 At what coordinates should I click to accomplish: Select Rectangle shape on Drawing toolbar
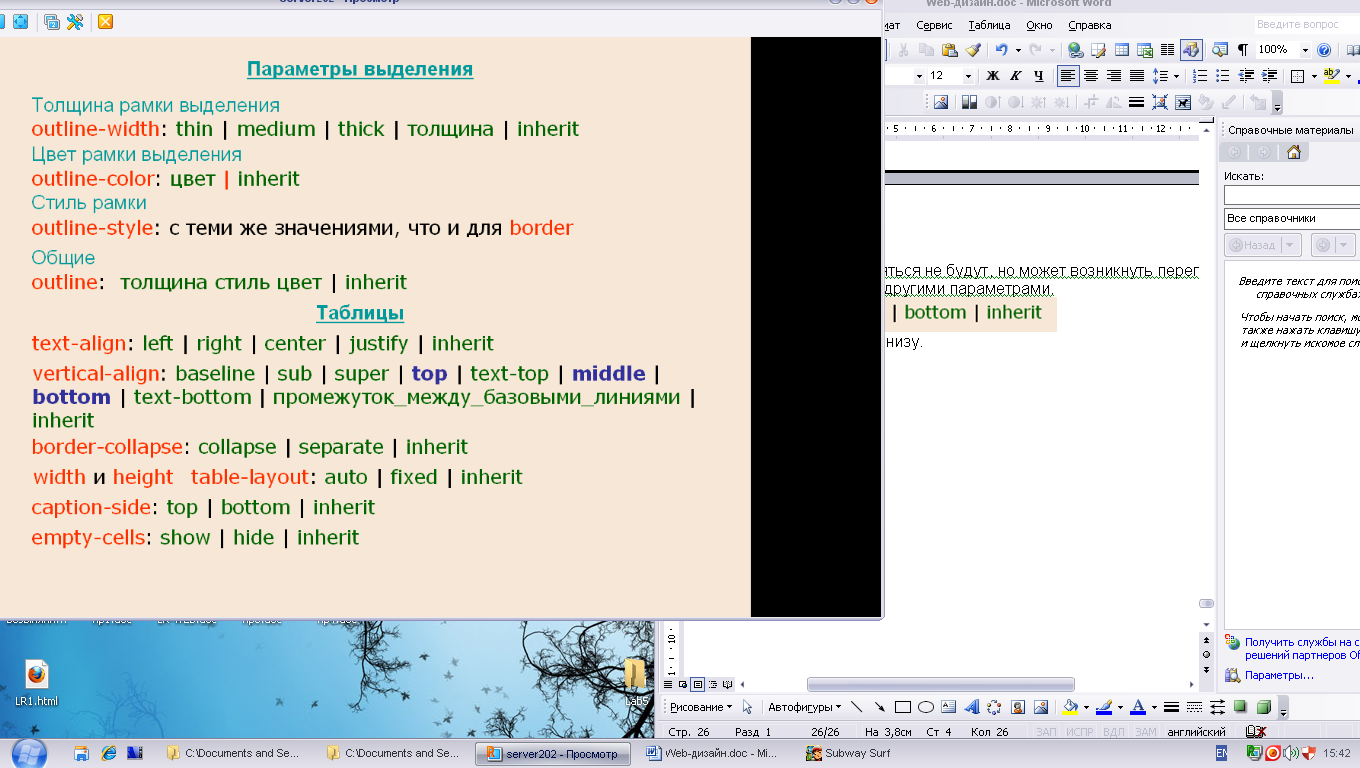point(903,707)
